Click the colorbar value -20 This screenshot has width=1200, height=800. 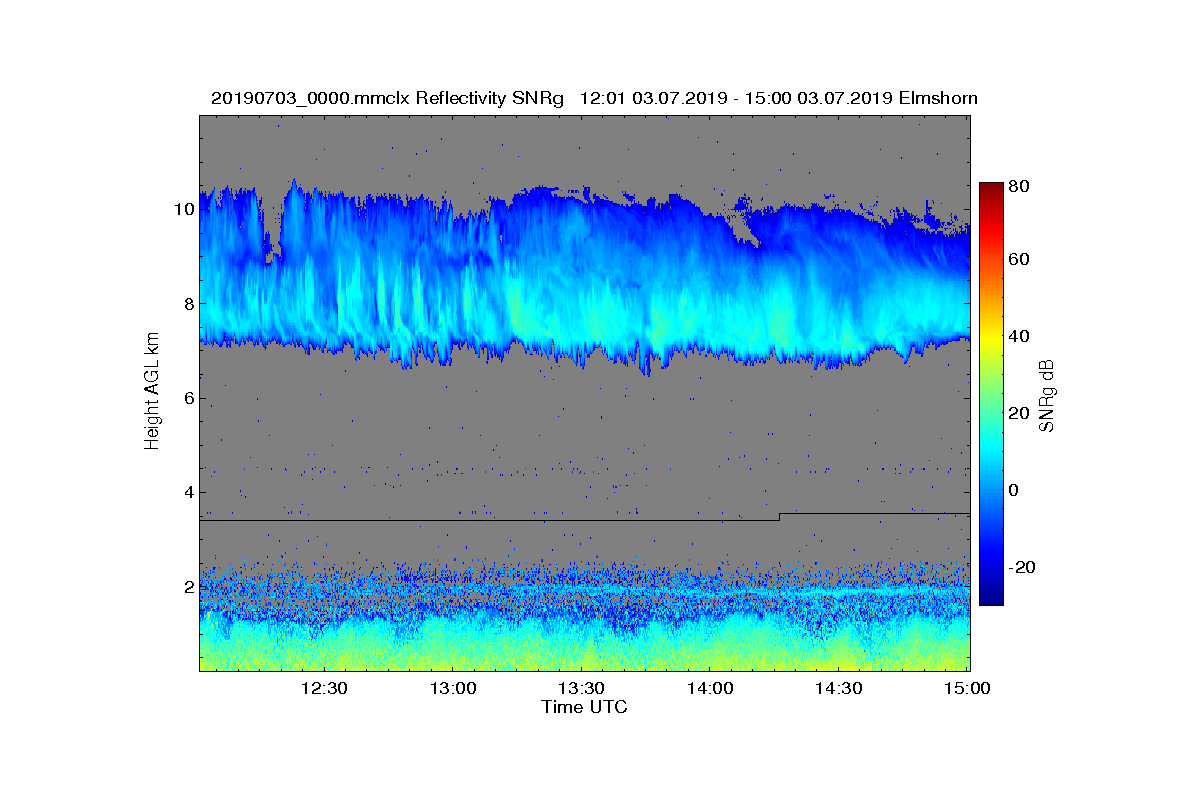pos(1022,567)
